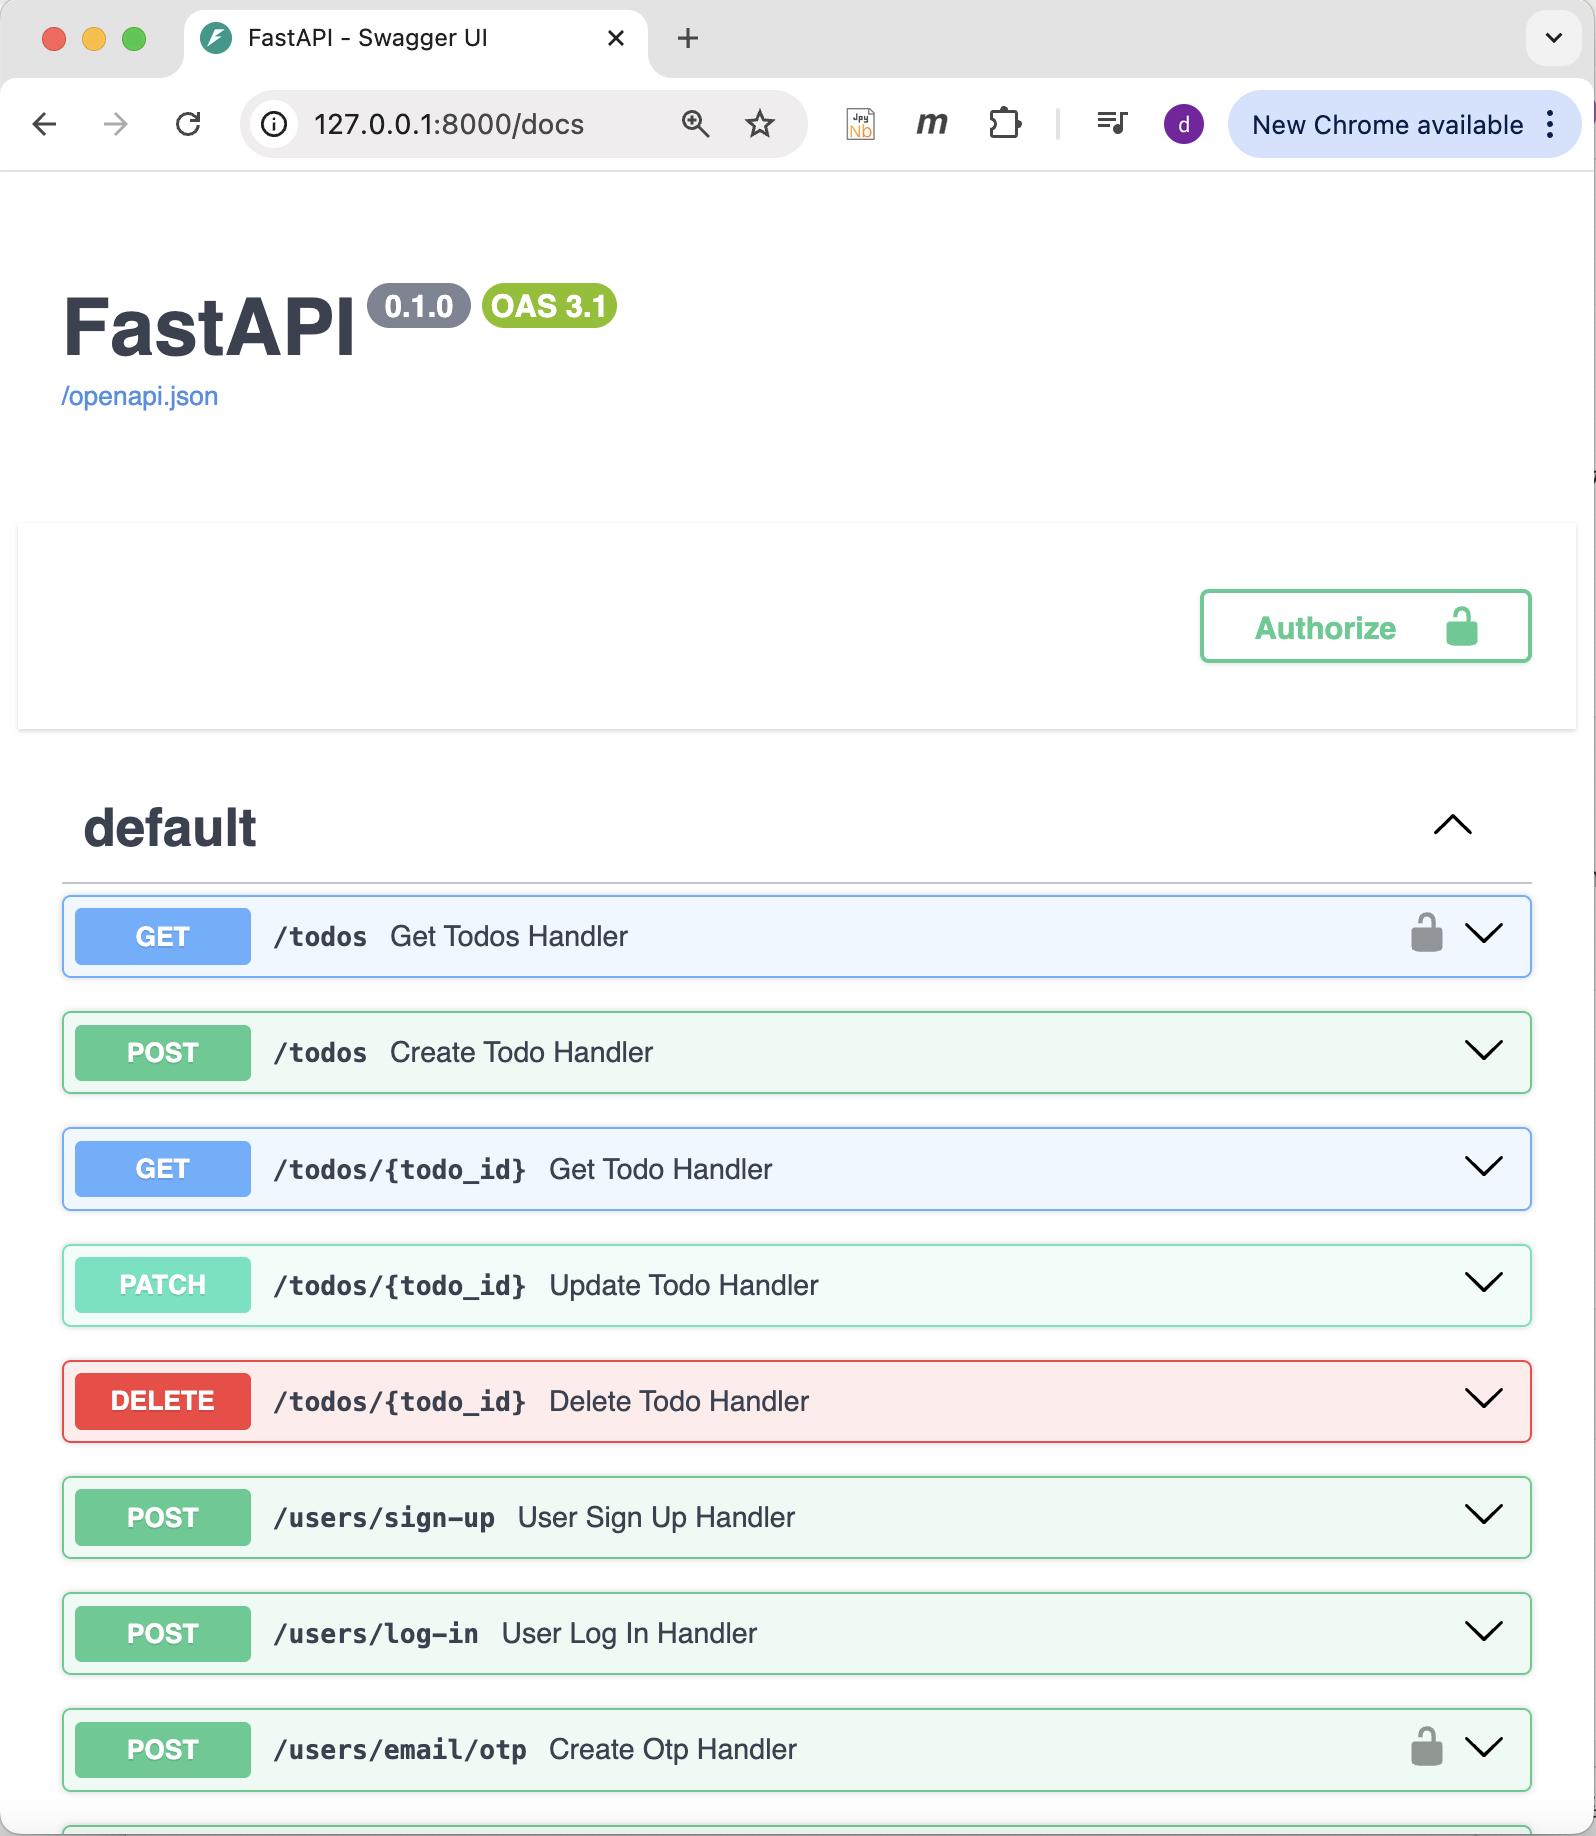Open the tab search dropdown arrow

tap(1554, 38)
